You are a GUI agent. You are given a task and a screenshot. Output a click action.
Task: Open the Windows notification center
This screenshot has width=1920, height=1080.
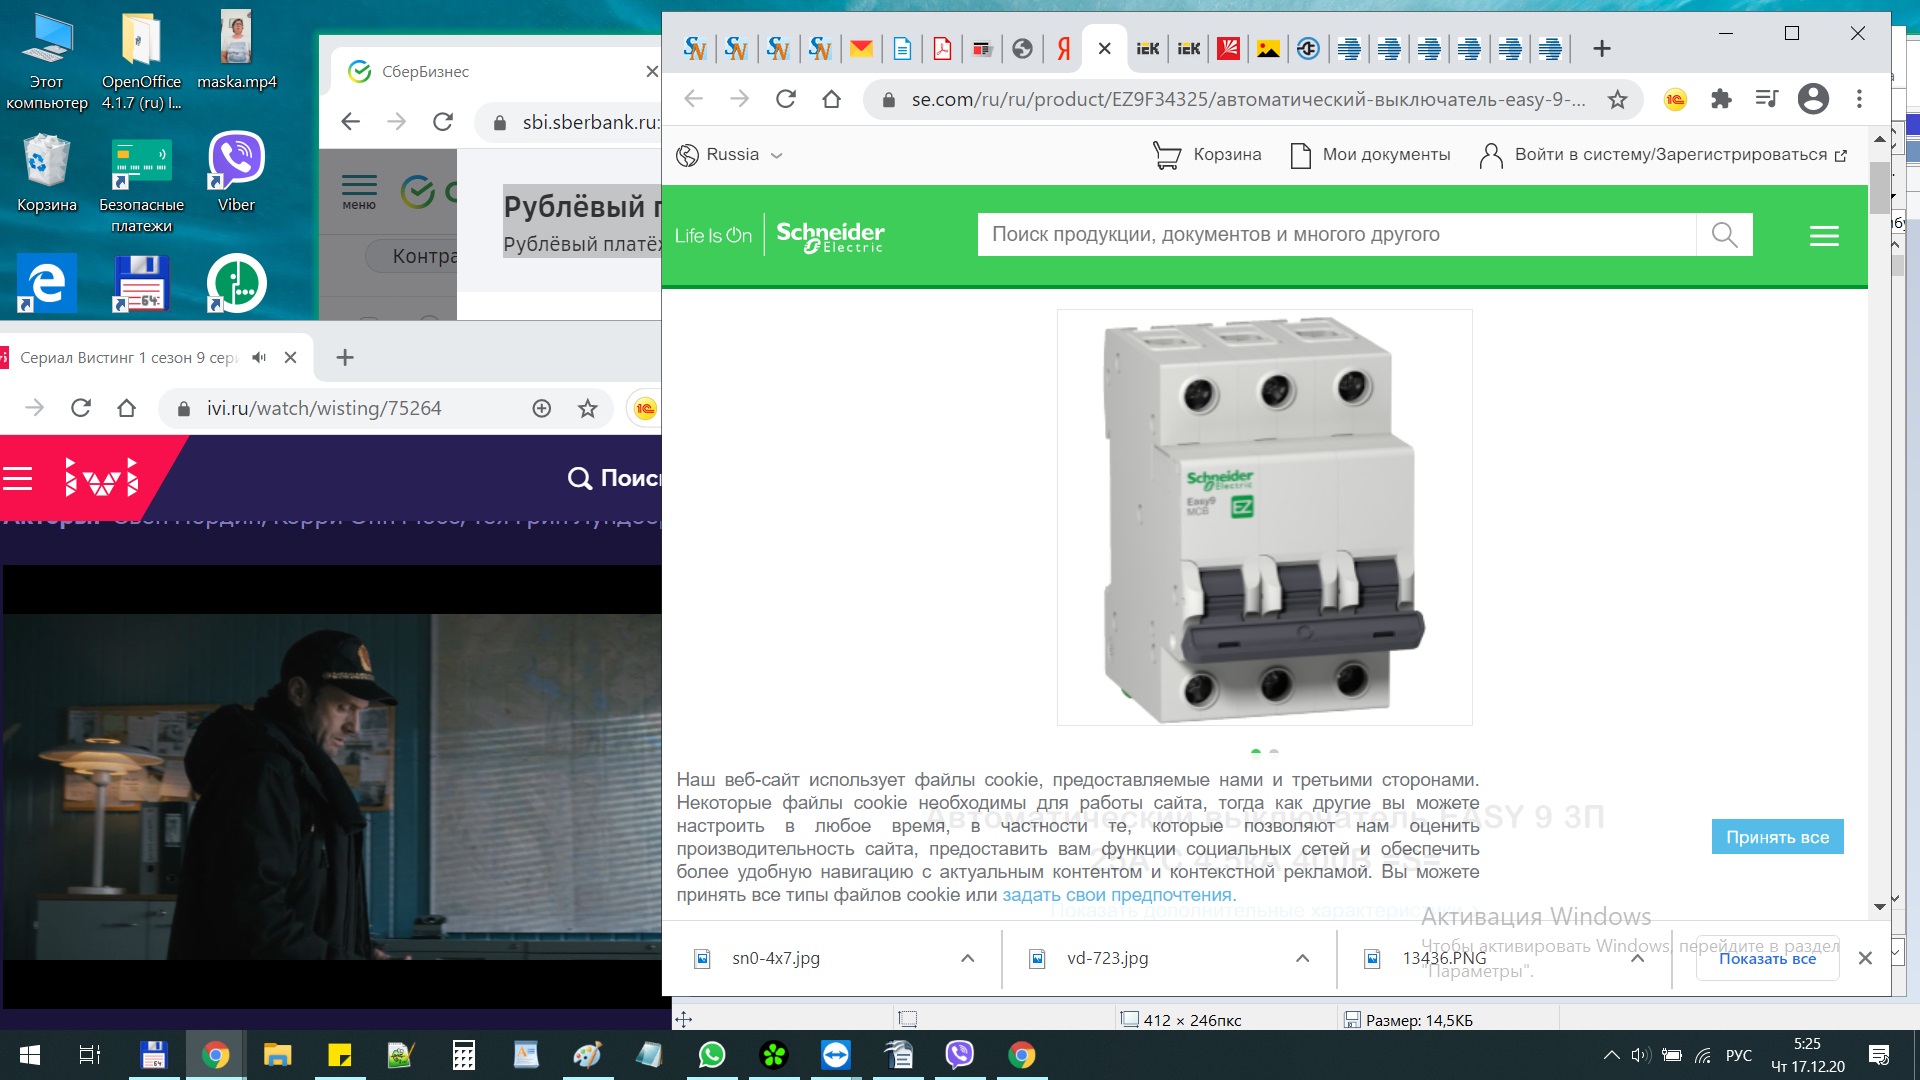tap(1879, 1055)
